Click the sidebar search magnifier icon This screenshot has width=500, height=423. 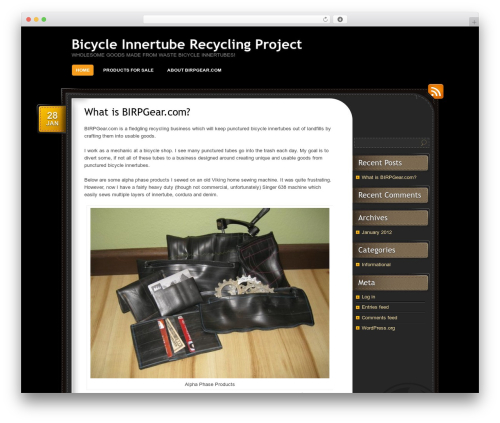pos(423,143)
